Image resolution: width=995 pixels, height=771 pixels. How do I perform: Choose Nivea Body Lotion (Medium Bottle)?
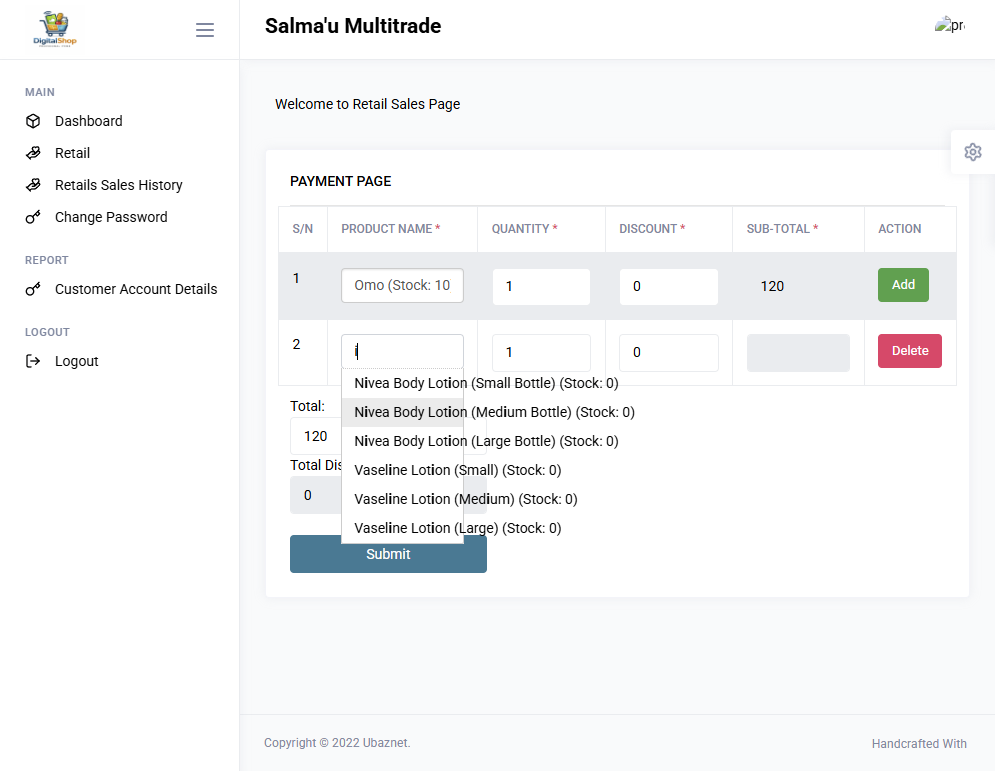point(494,412)
